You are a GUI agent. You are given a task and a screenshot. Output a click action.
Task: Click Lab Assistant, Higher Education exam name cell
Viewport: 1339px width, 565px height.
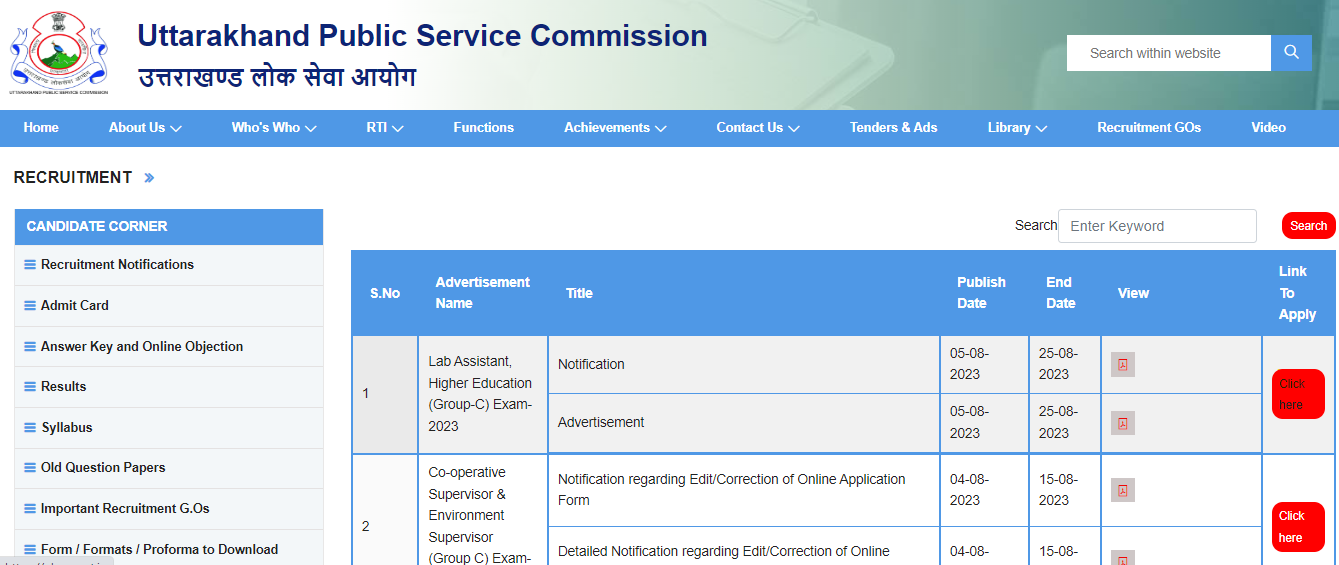483,394
